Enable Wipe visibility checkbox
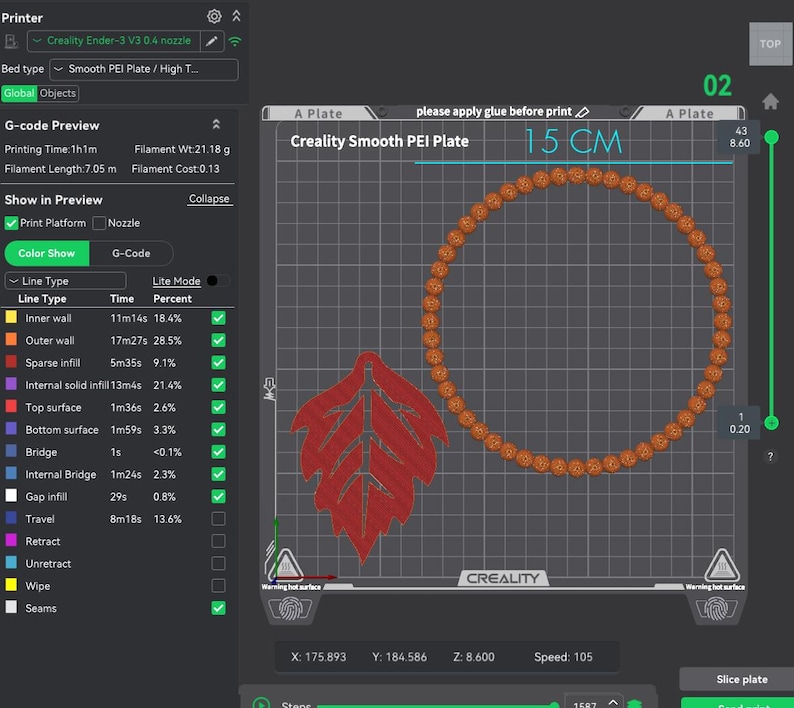This screenshot has width=794, height=708. point(218,585)
